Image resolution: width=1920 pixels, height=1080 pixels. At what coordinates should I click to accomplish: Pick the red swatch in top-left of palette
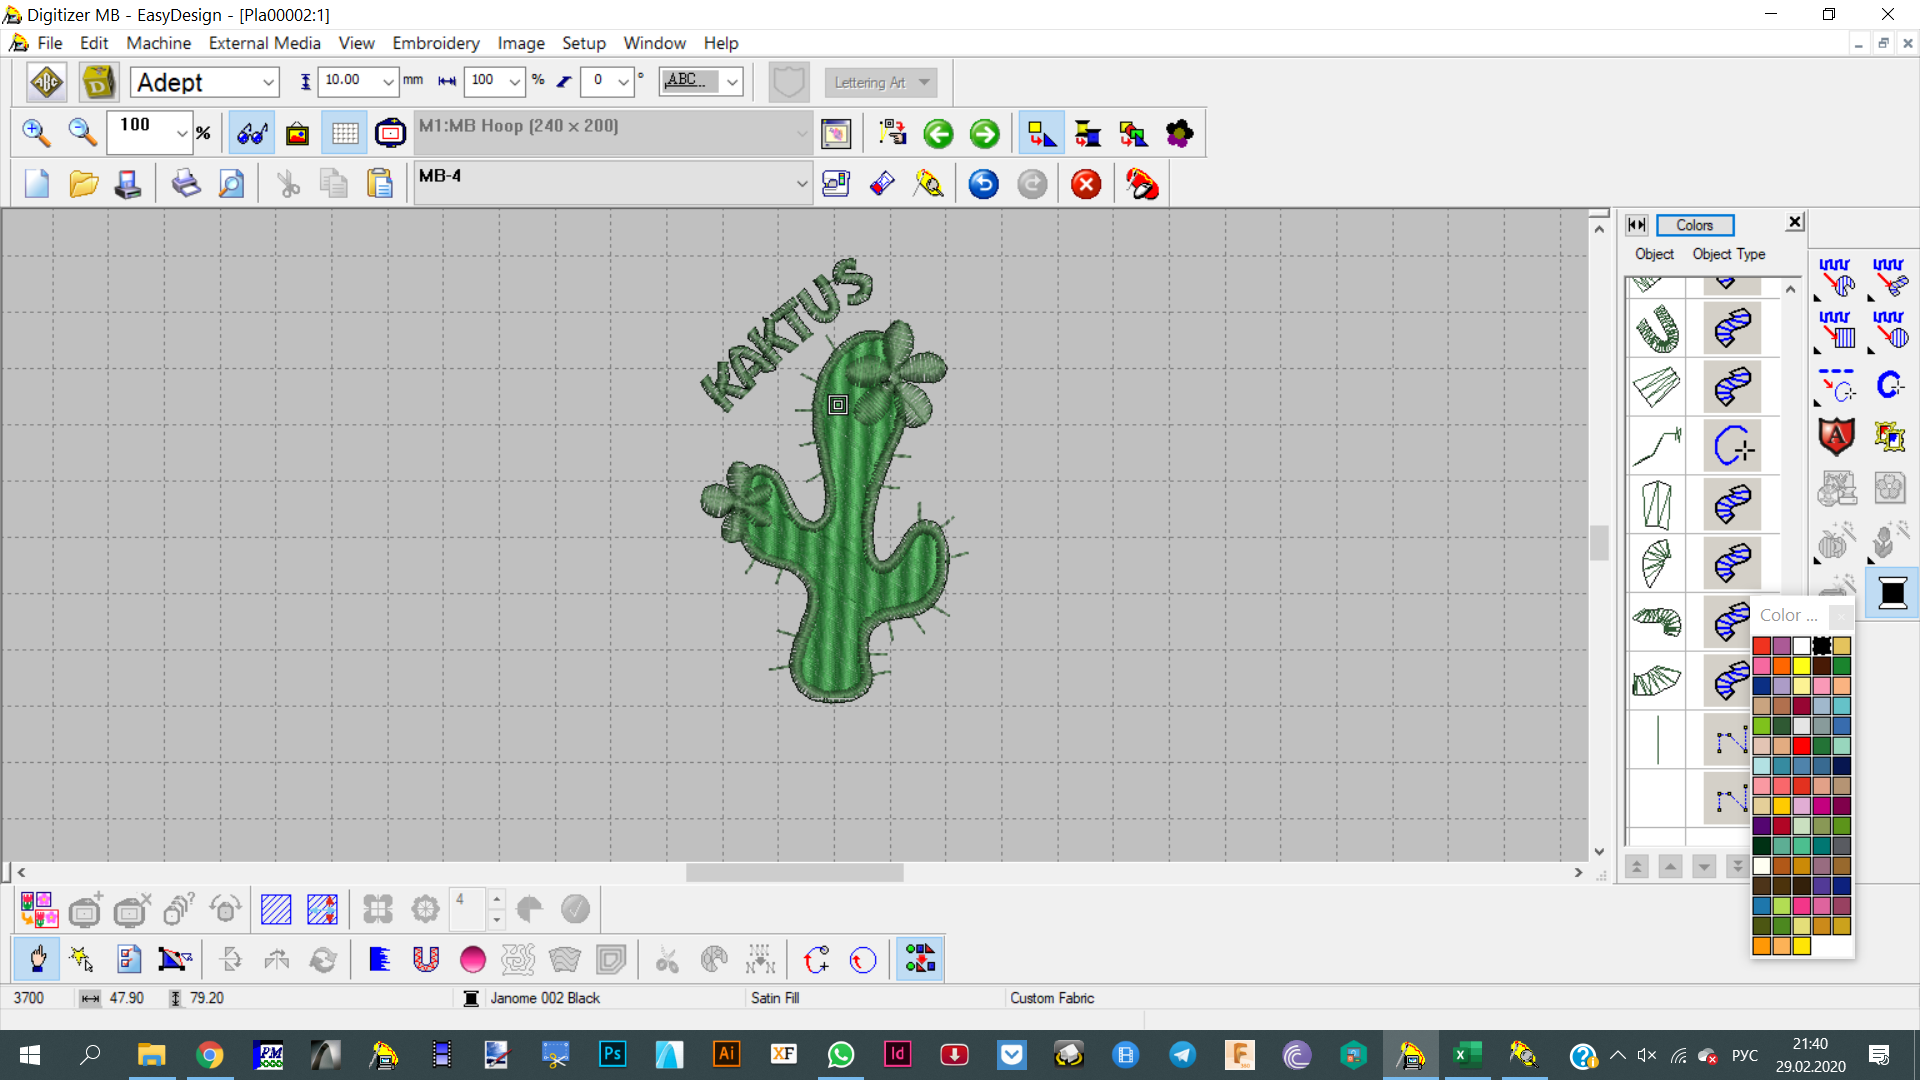[1762, 646]
